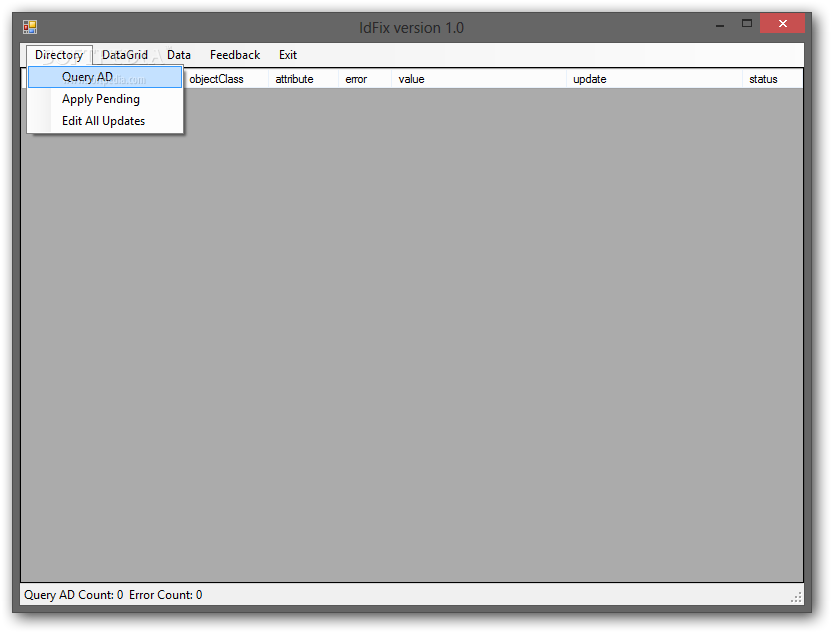832x633 pixels.
Task: Click the IdFix application icon in title bar
Action: tap(30, 27)
